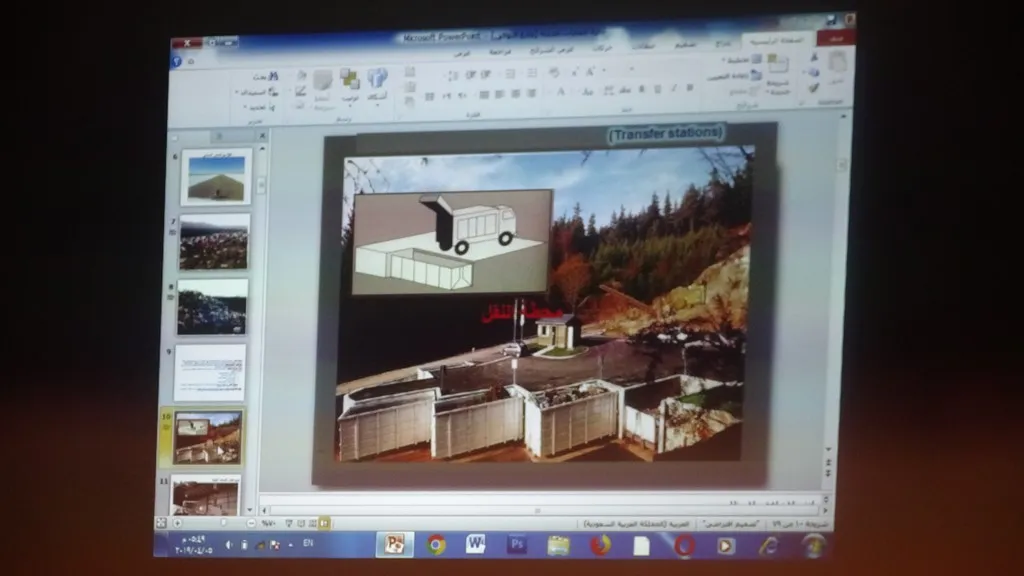Click the EN input language indicator
The width and height of the screenshot is (1024, 576).
click(x=308, y=543)
